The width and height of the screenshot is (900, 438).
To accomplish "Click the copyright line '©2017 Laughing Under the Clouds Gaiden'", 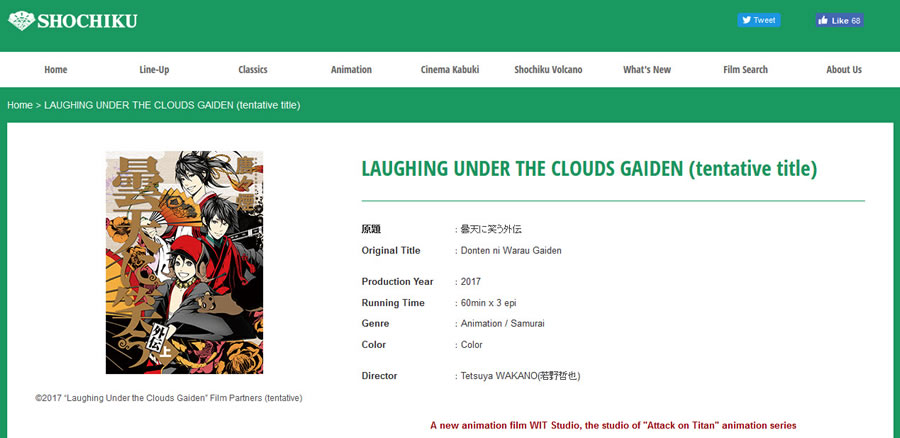I will coord(169,397).
